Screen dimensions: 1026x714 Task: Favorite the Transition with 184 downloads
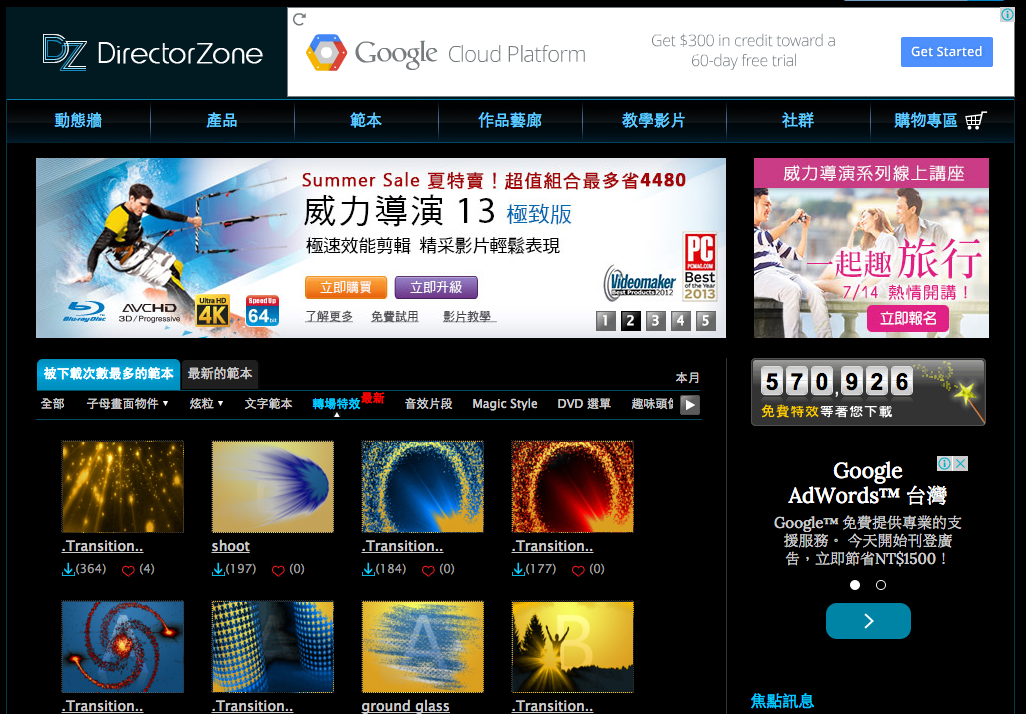pyautogui.click(x=428, y=571)
